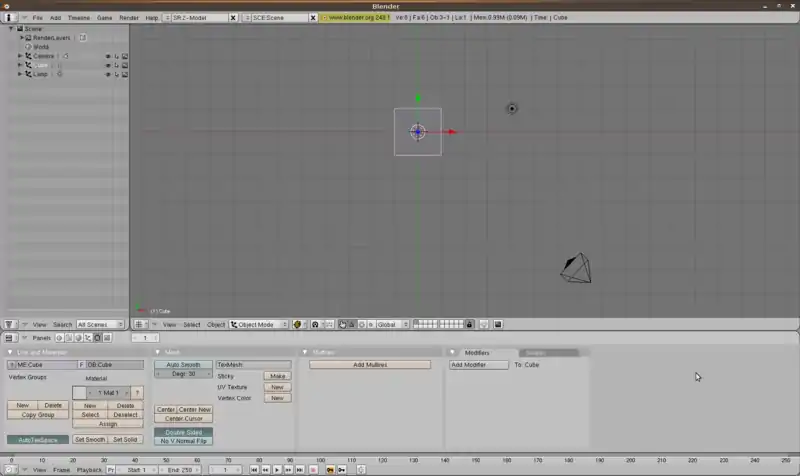Open the Add menu in top bar
The image size is (800, 476).
click(x=55, y=18)
